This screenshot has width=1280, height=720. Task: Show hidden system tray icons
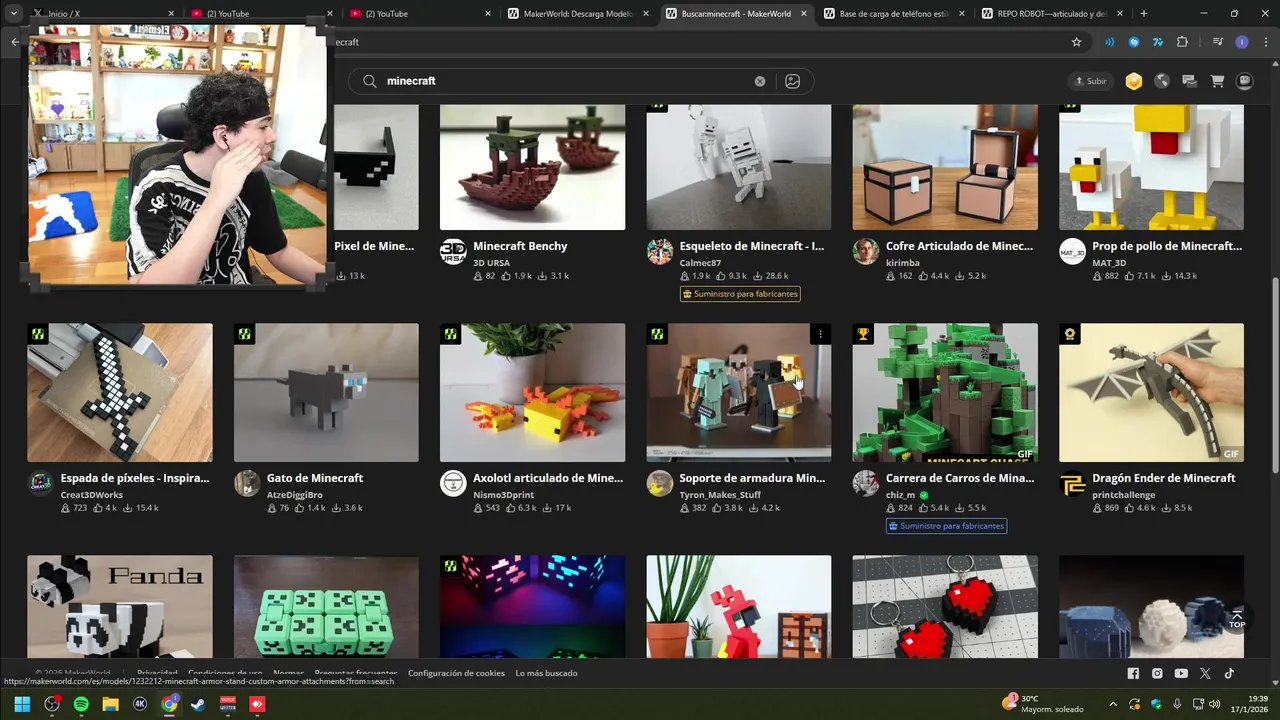click(1113, 704)
